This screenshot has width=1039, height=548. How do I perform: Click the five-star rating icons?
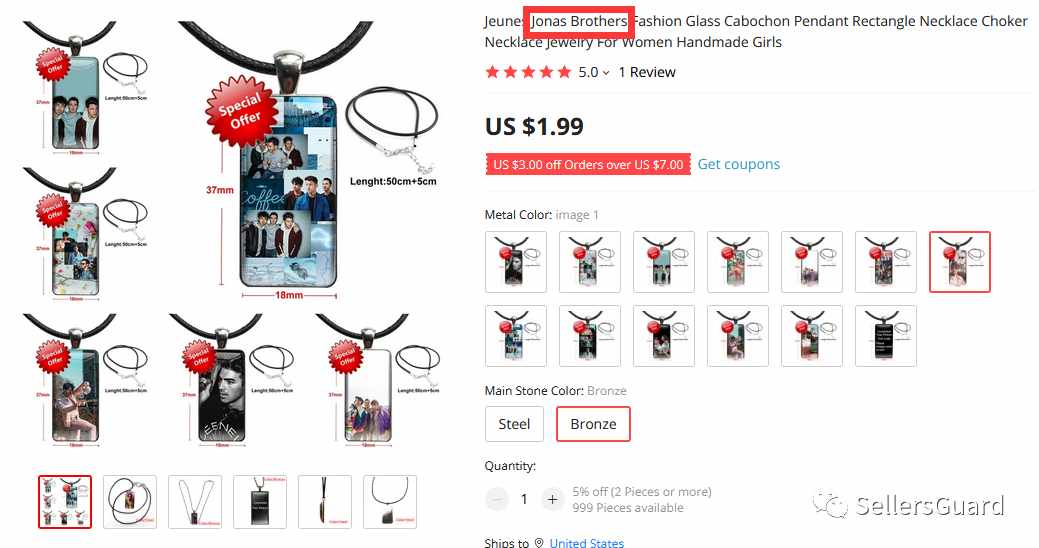click(x=527, y=72)
